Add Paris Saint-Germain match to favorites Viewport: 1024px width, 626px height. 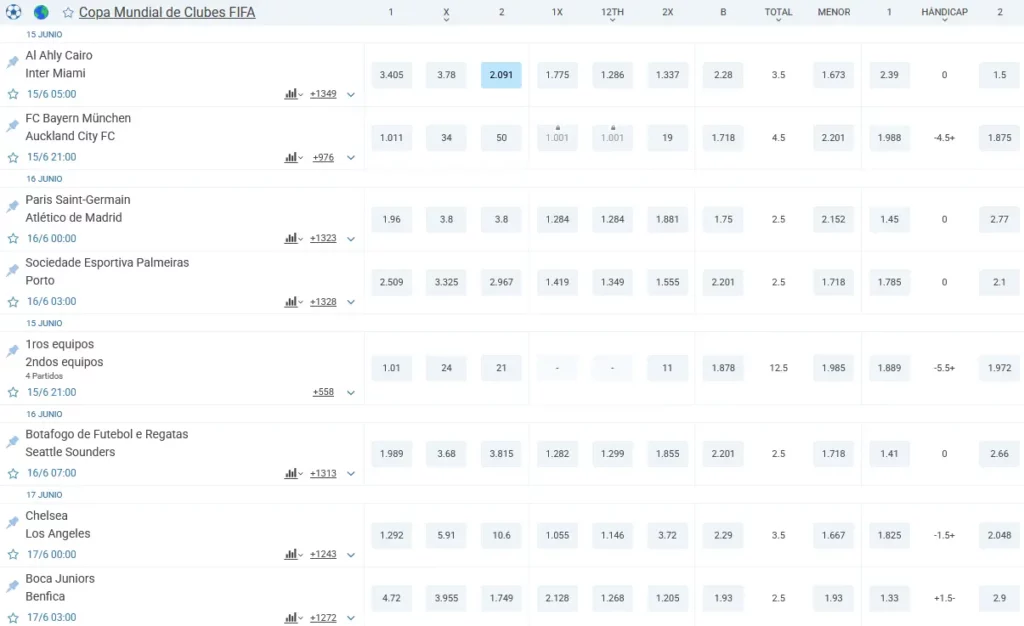click(x=13, y=239)
